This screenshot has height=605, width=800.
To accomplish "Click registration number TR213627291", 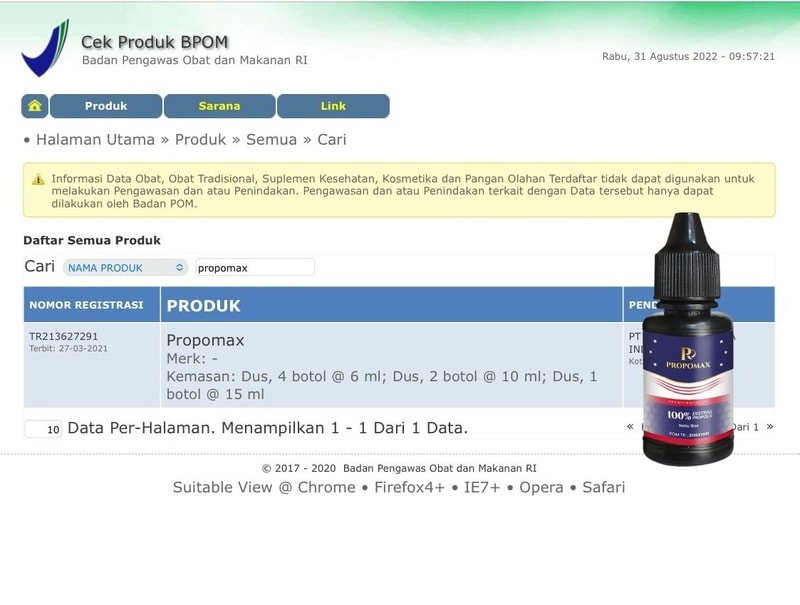I will point(63,336).
